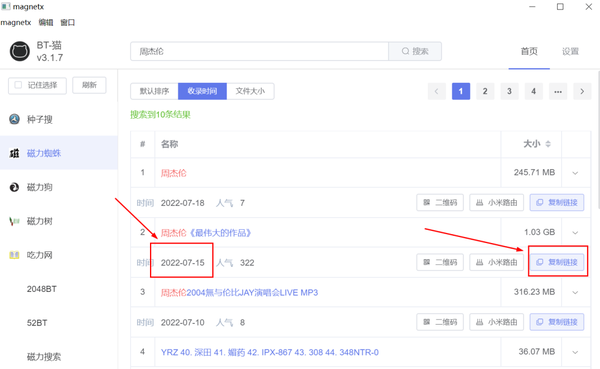Show 二维码 for the 2022-07-10 entry
Screen dimensions: 600x369
tap(440, 322)
